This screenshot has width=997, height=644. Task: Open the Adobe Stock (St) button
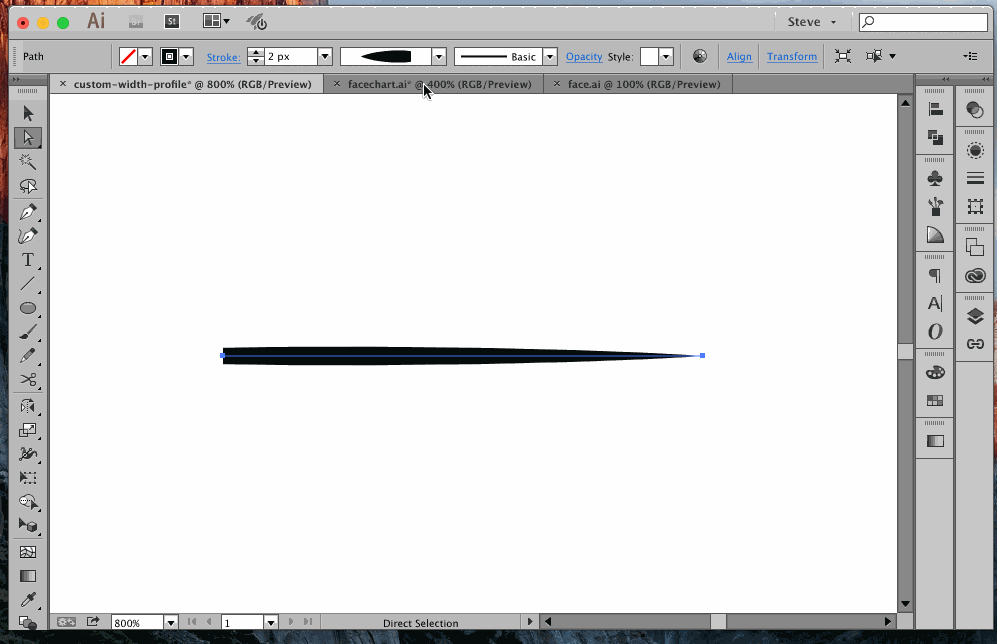(x=172, y=22)
